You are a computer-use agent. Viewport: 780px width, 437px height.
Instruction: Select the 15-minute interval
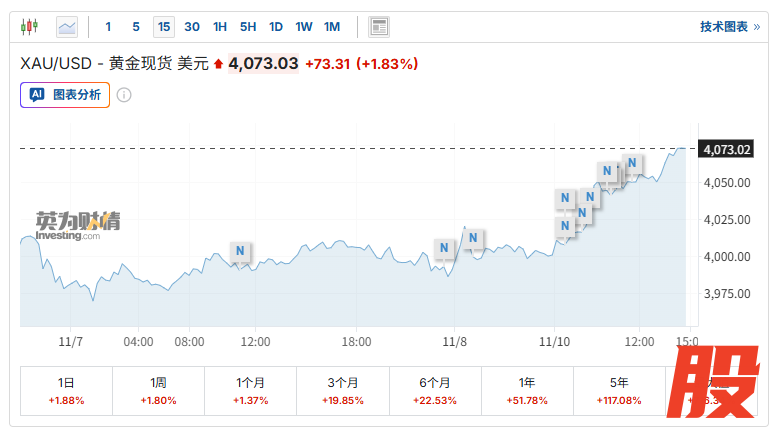[x=164, y=27]
